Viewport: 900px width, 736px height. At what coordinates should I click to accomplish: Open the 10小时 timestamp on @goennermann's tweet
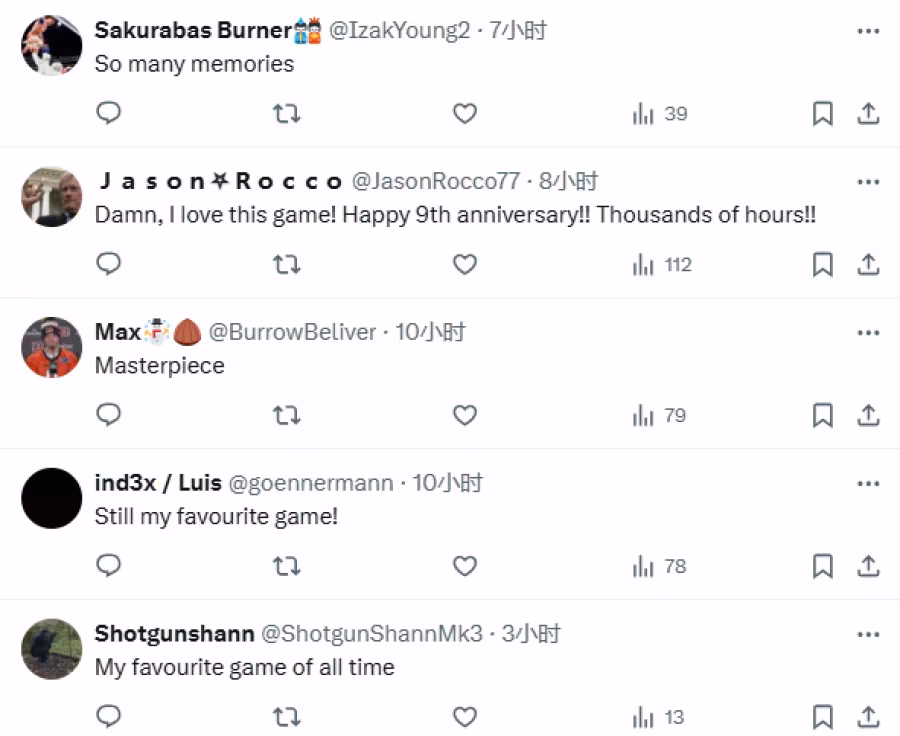[x=447, y=484]
